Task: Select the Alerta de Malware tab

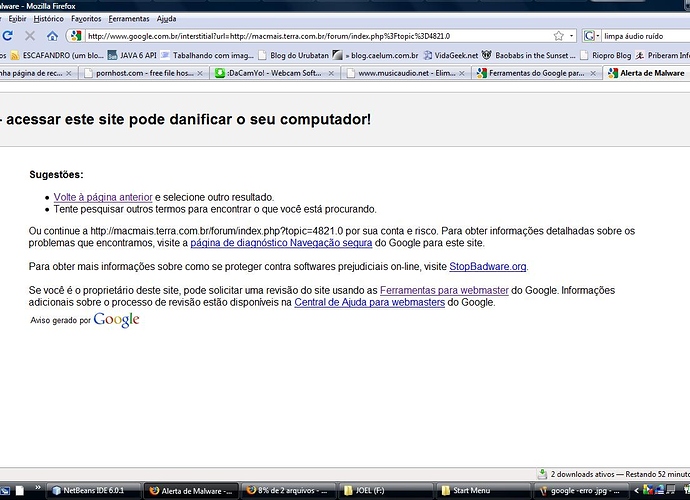Action: (647, 73)
